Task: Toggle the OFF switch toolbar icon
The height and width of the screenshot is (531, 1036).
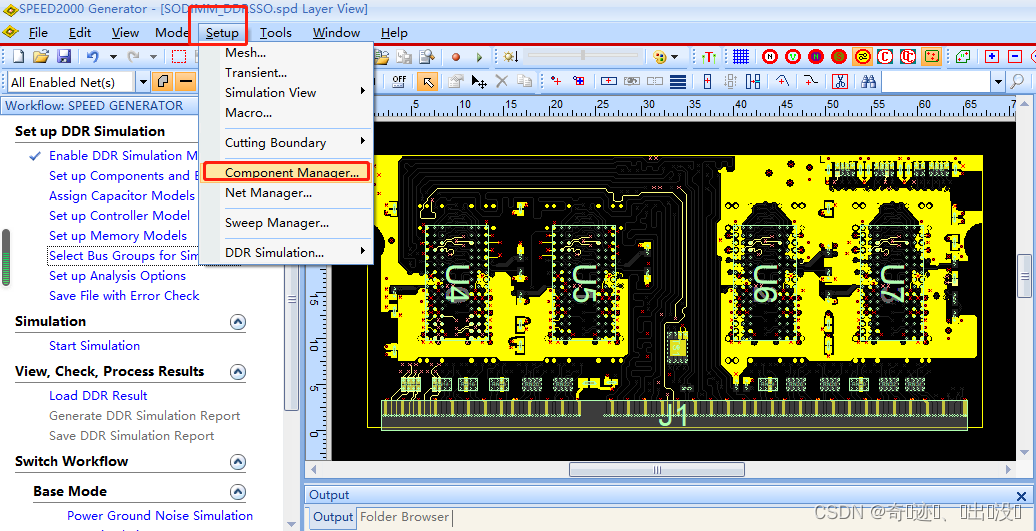Action: (x=399, y=82)
